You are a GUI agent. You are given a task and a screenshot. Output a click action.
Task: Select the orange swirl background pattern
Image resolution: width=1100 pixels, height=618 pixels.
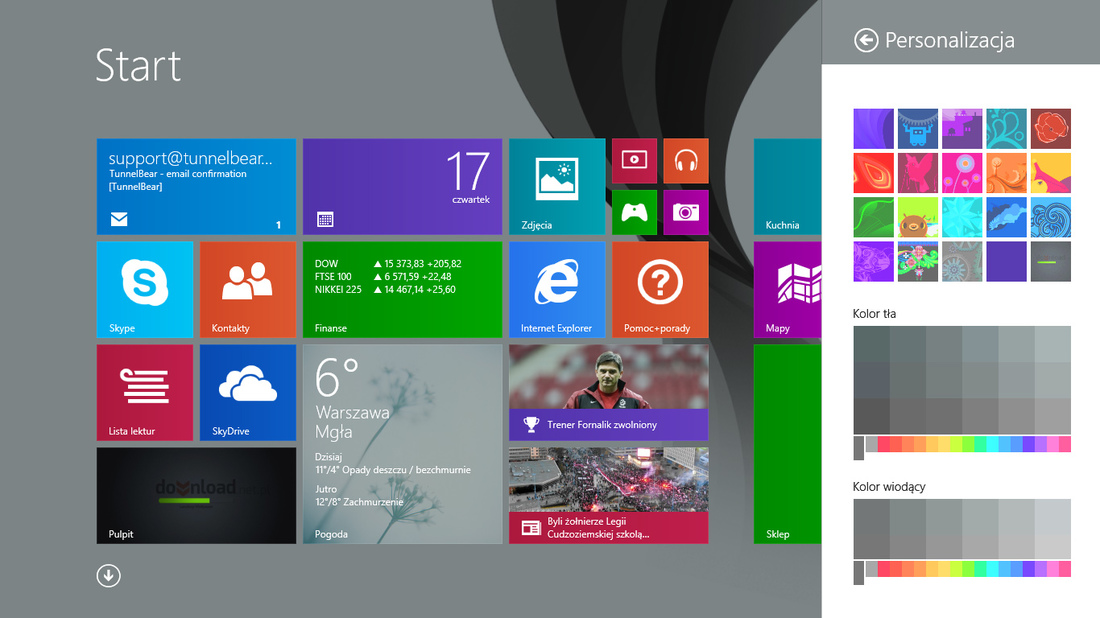coord(1006,173)
